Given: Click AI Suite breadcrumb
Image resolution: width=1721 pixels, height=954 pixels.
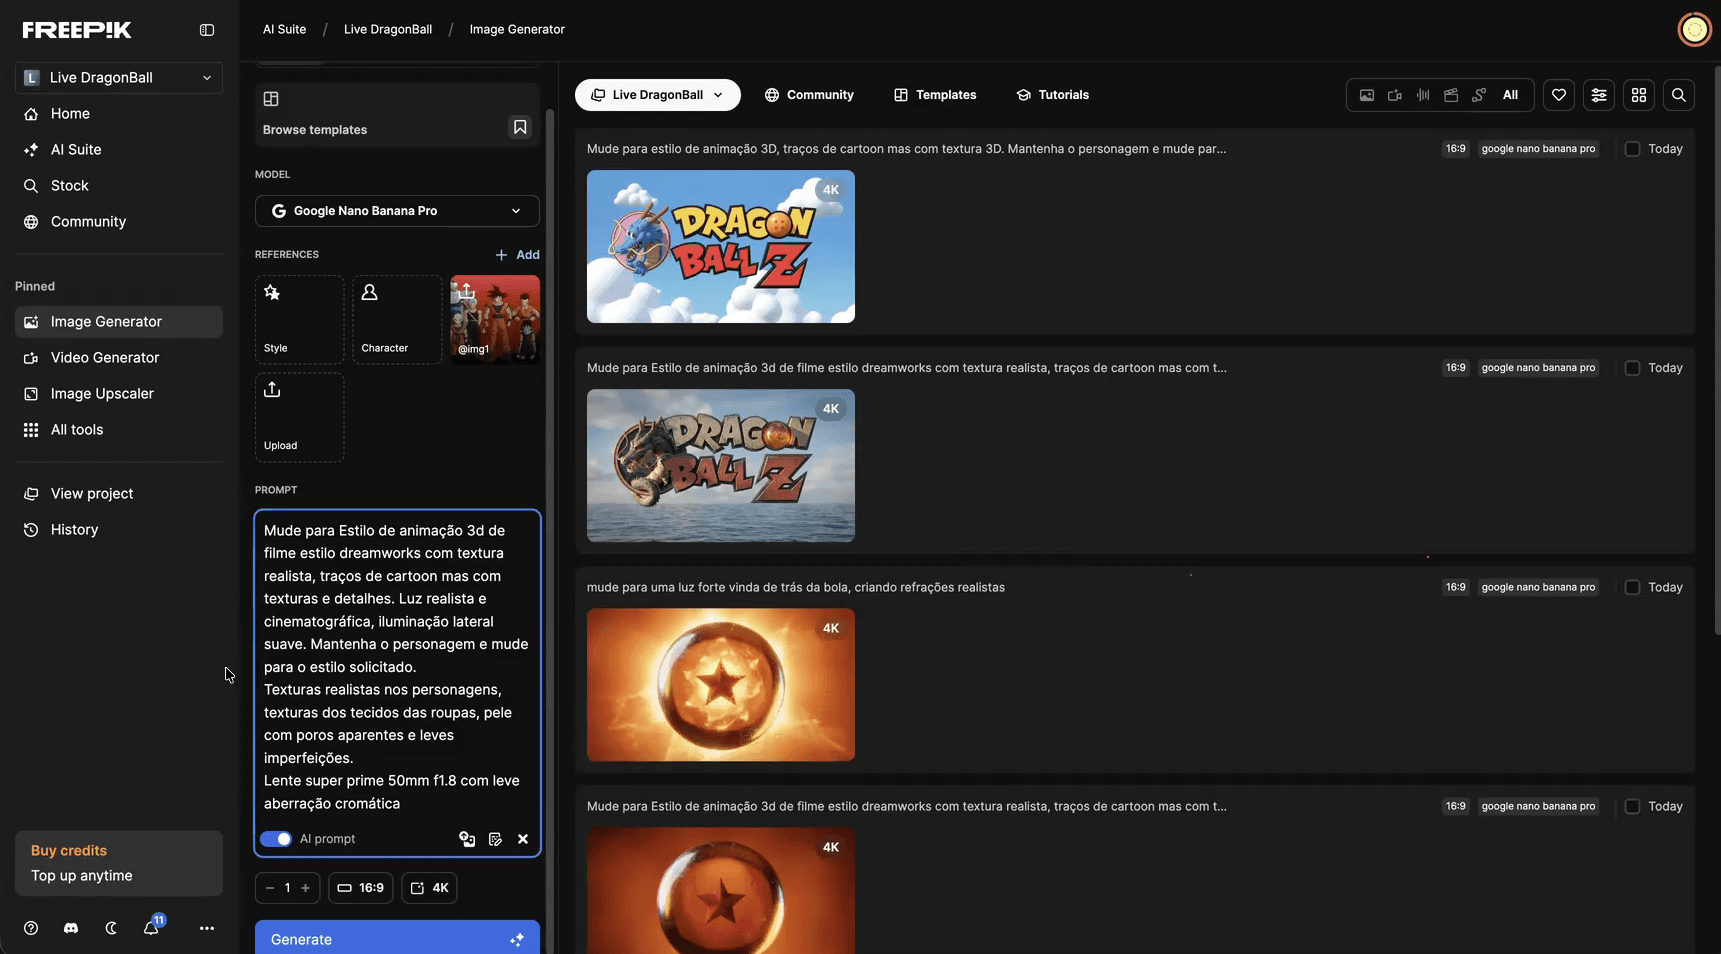Looking at the screenshot, I should tap(285, 30).
